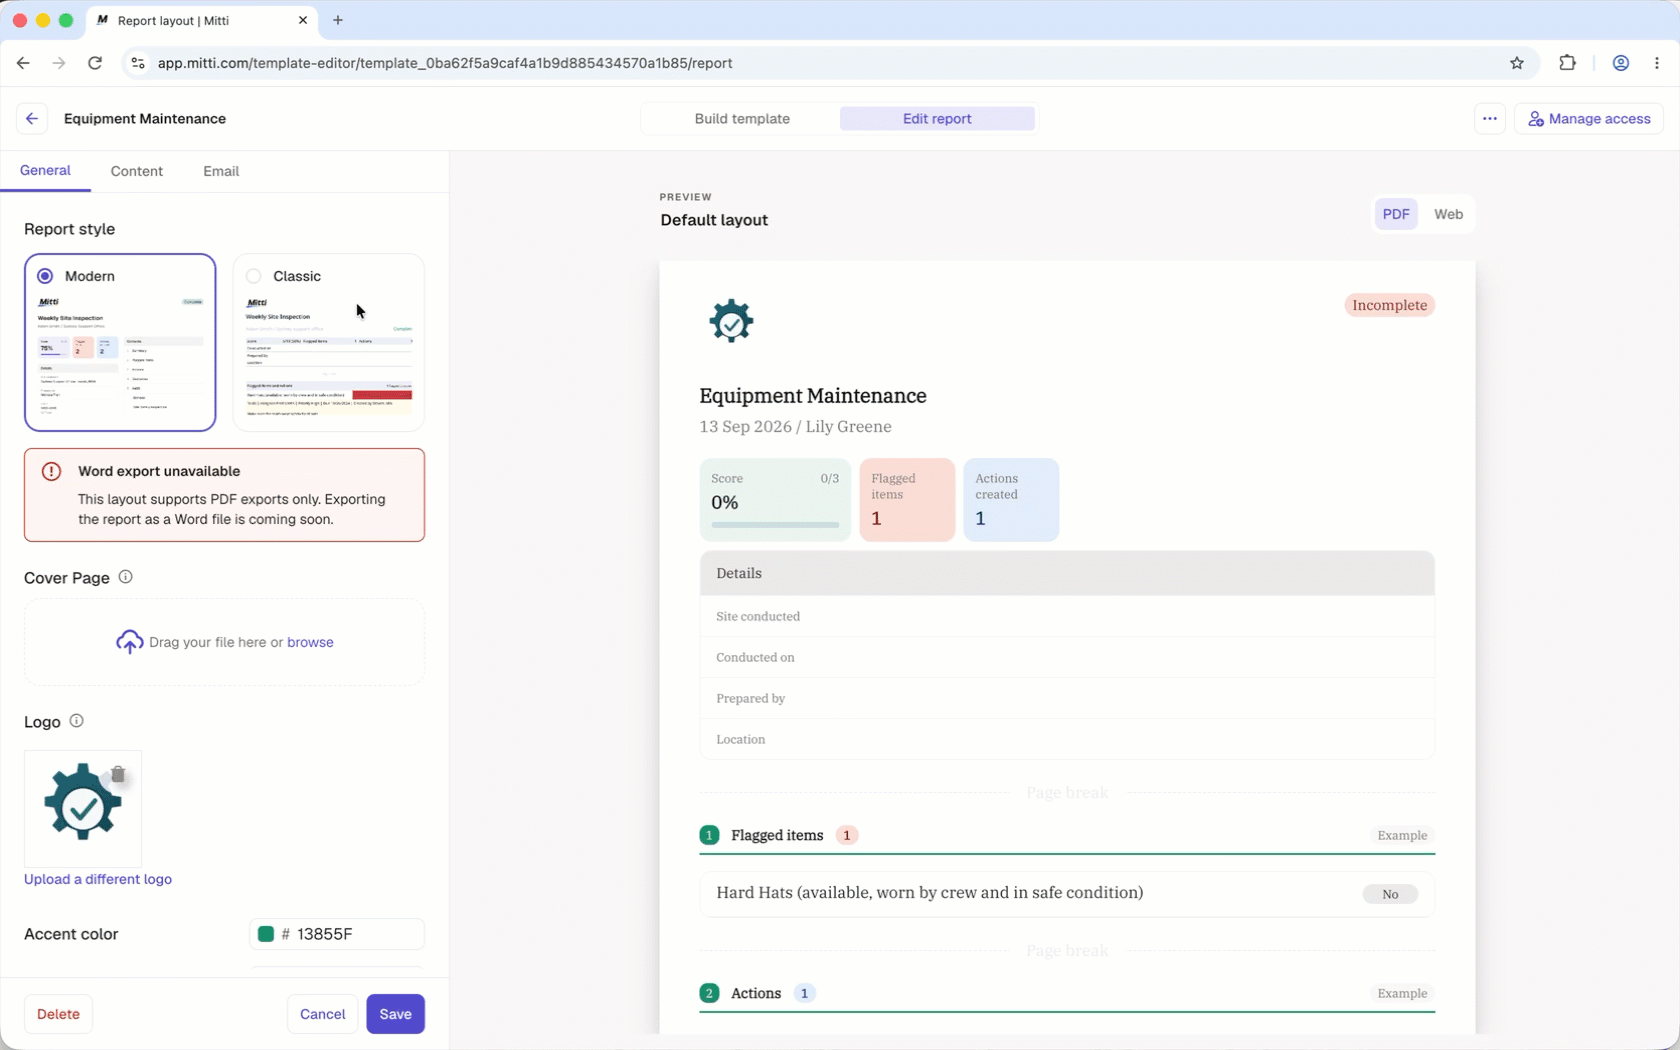Image resolution: width=1680 pixels, height=1050 pixels.
Task: Switch preview to PDF mode
Action: click(x=1396, y=214)
